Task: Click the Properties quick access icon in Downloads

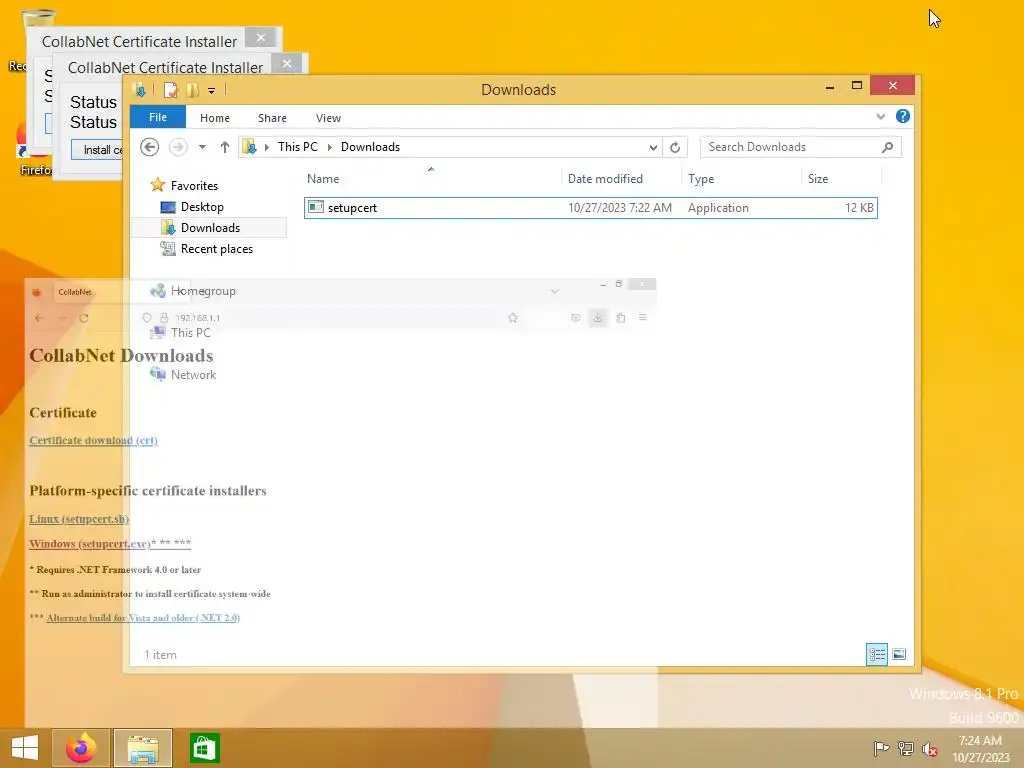Action: 171,90
